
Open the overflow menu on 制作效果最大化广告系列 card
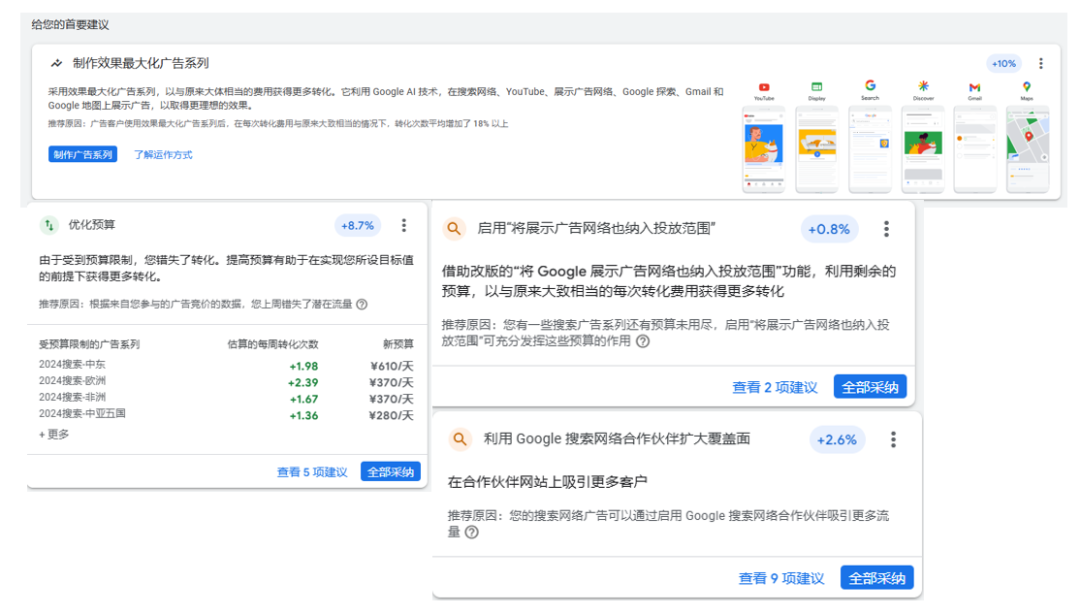tap(1043, 63)
